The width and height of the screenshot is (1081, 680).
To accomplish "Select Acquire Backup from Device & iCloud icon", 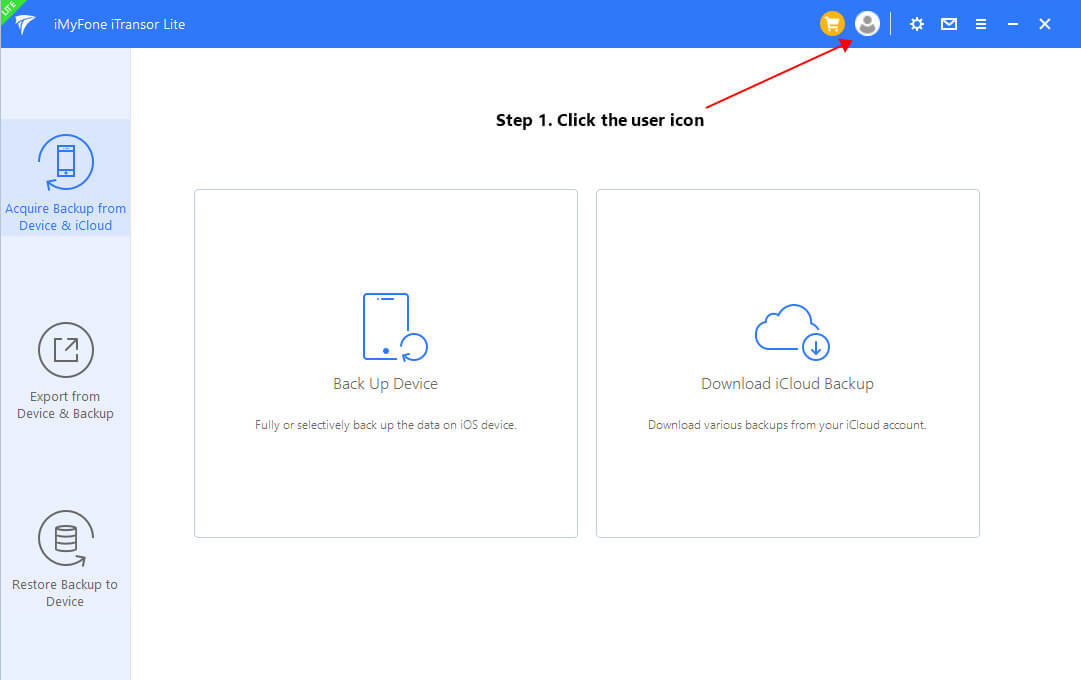I will point(65,162).
